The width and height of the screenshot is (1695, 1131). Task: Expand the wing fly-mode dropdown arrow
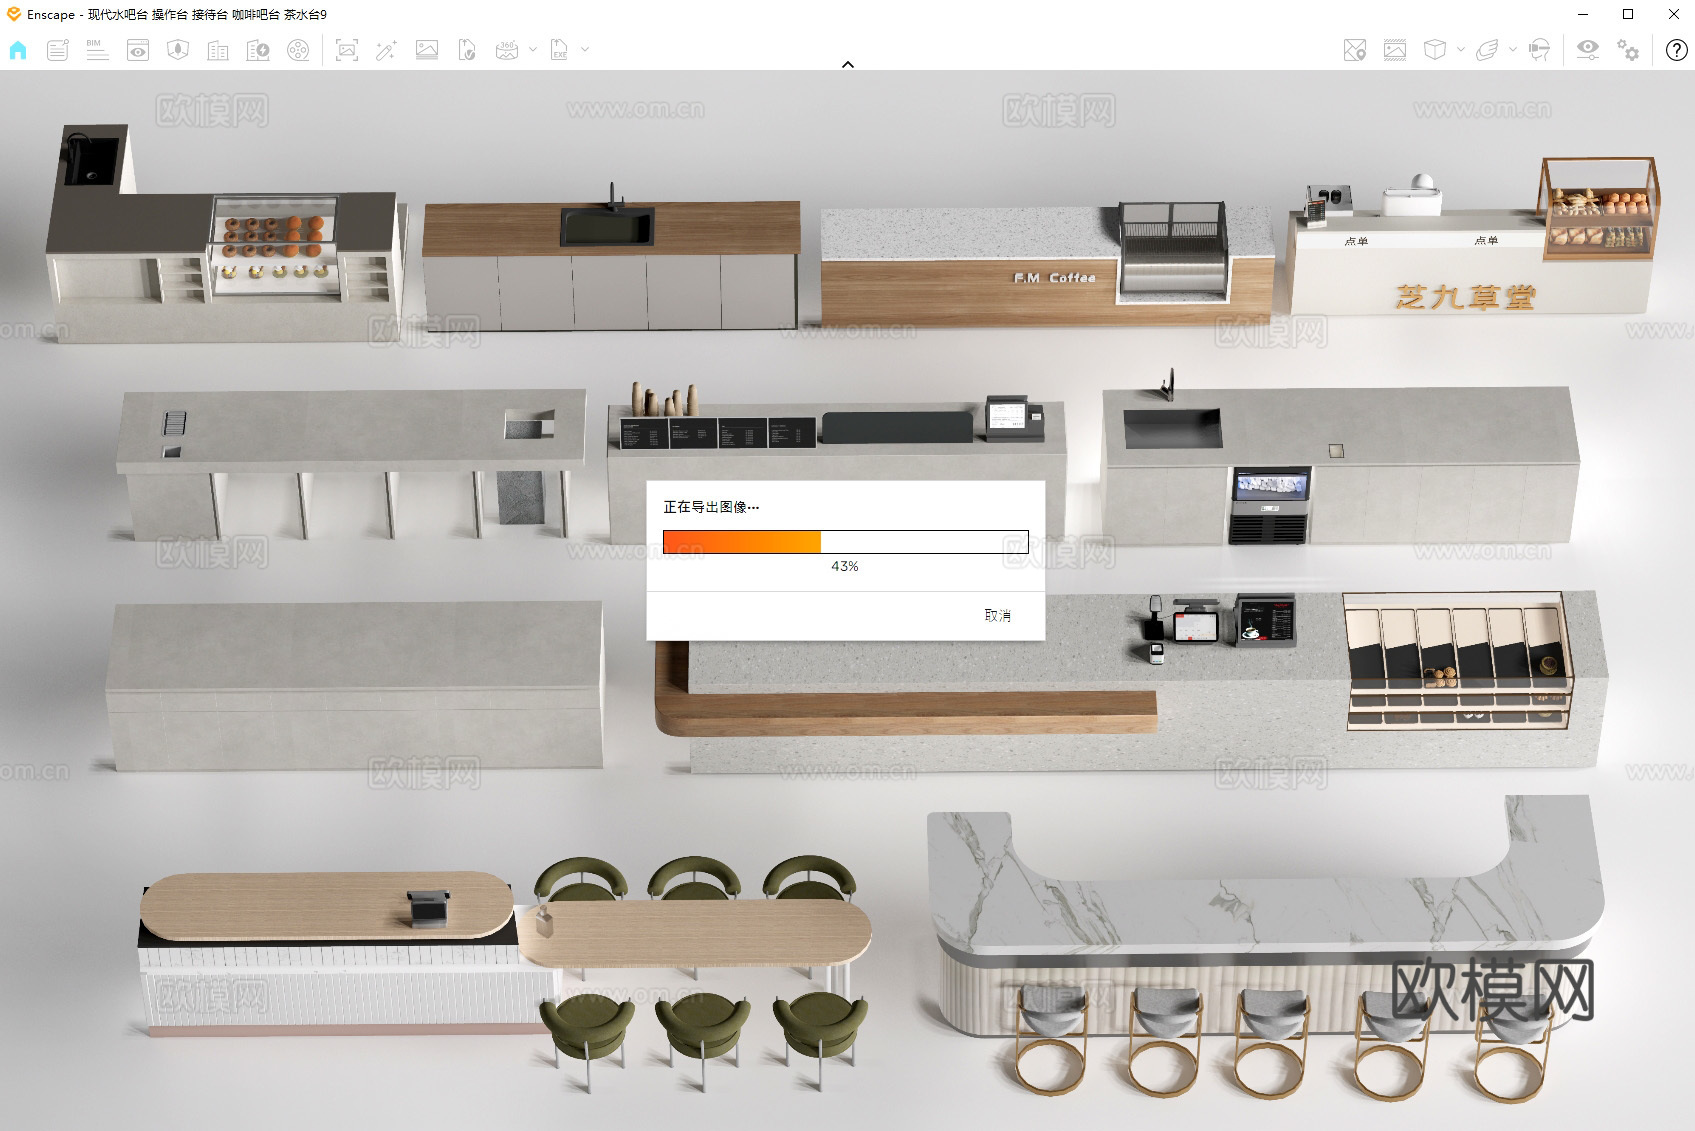tap(1512, 49)
